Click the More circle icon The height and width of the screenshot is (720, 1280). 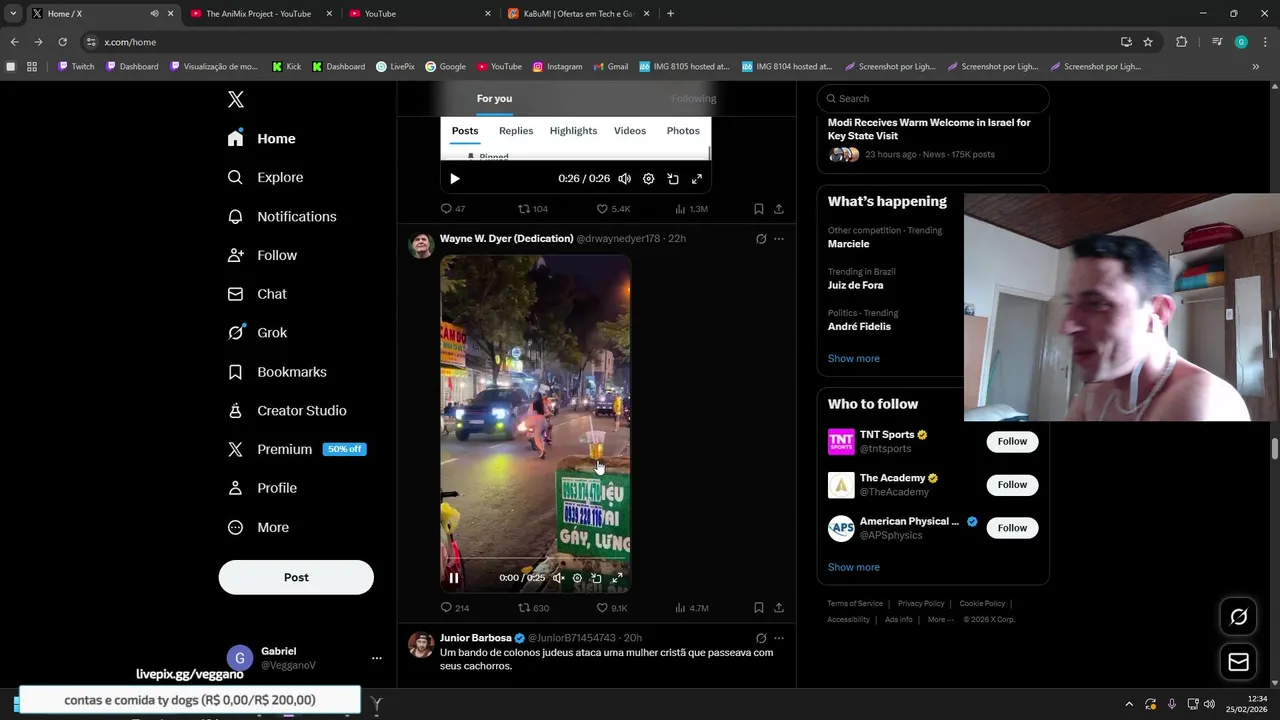(x=236, y=527)
